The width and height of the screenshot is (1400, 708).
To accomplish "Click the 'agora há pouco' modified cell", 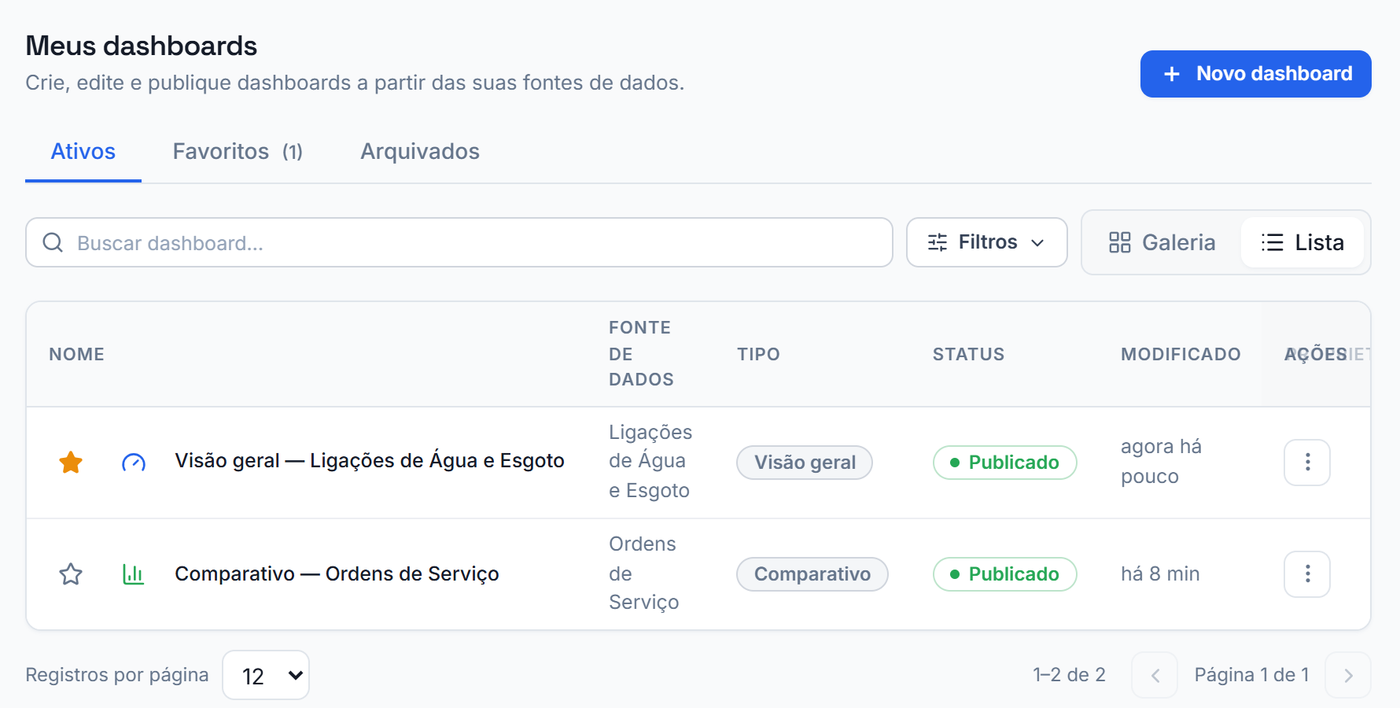I will [x=1161, y=462].
